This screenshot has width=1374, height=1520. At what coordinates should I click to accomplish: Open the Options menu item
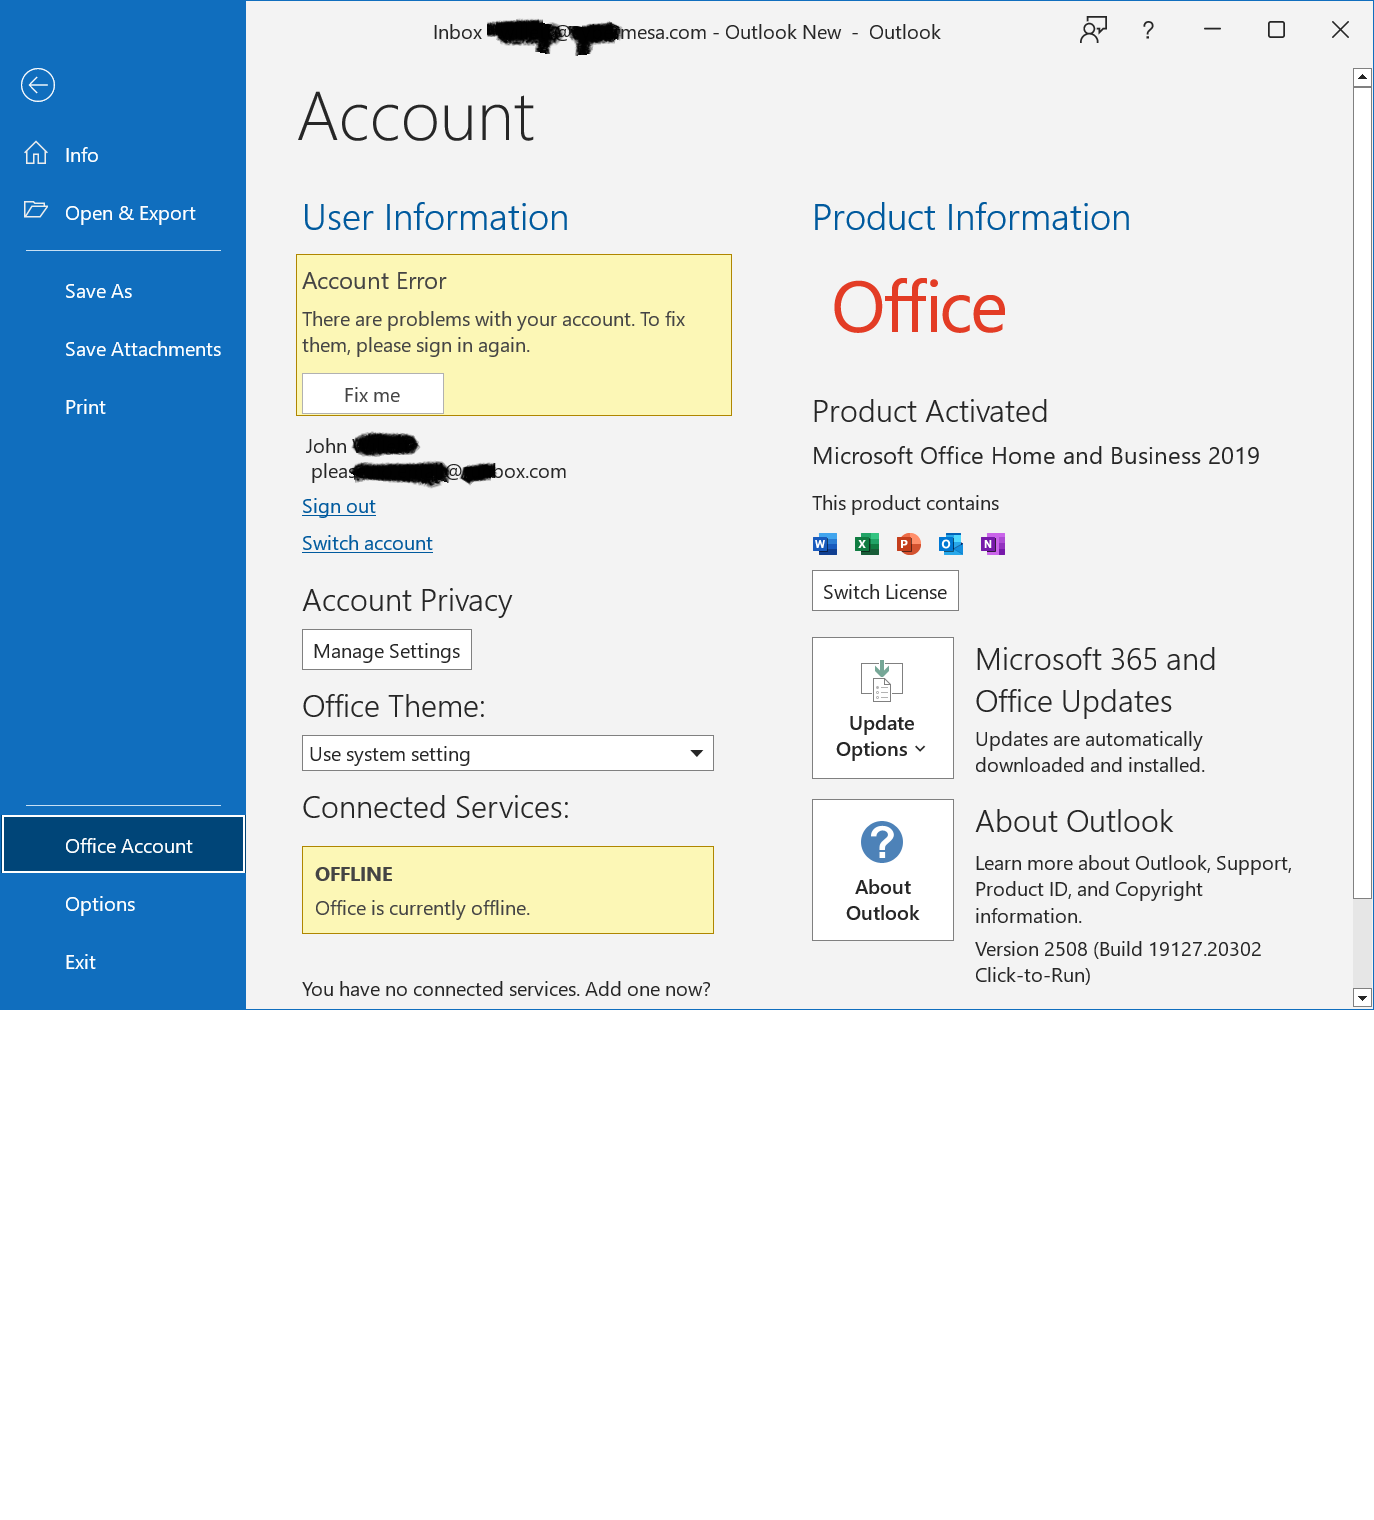coord(100,903)
